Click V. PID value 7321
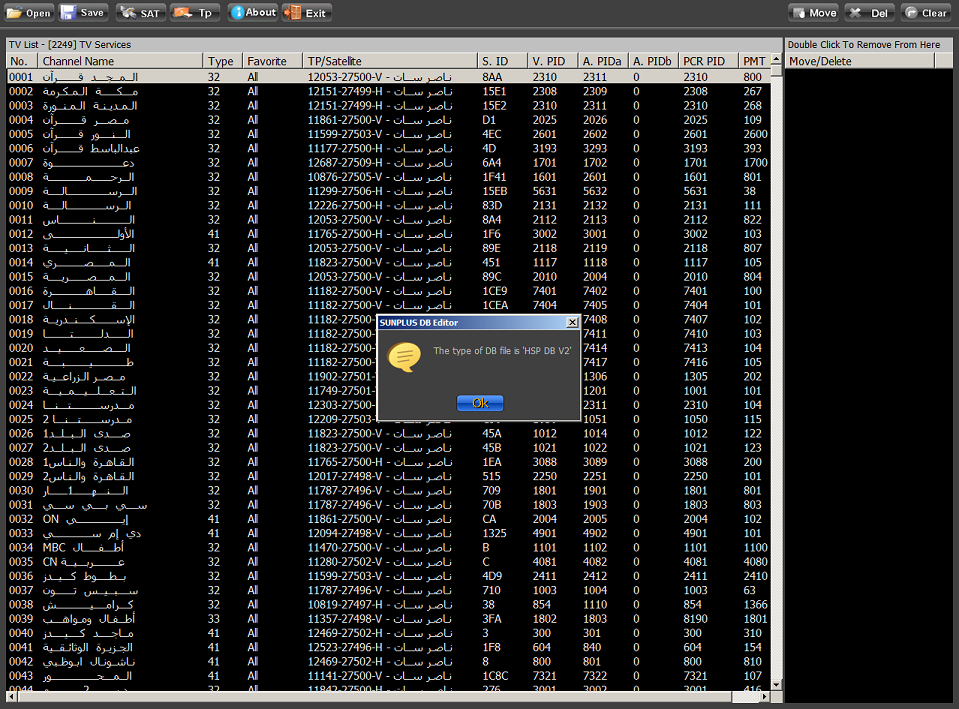The height and width of the screenshot is (709, 959). click(544, 676)
